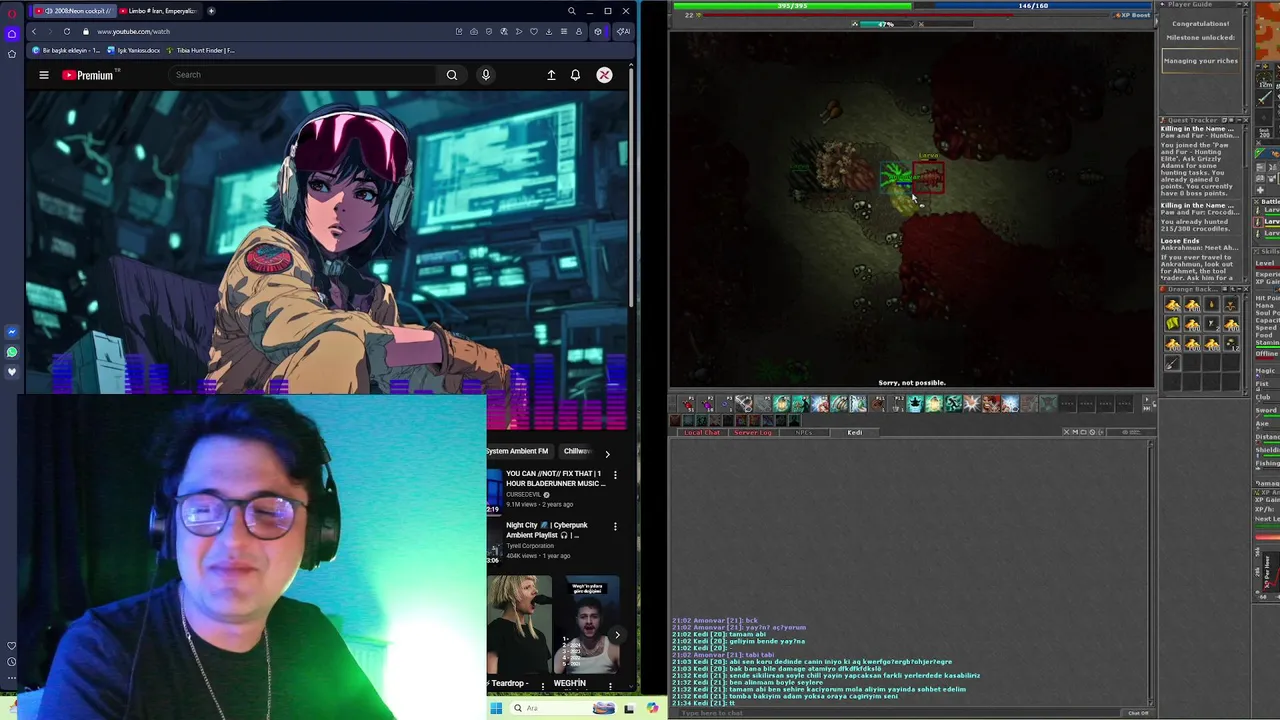Screen dimensions: 1280x720
Task: Show next videos on the Teardrop shelf
Action: 617,635
